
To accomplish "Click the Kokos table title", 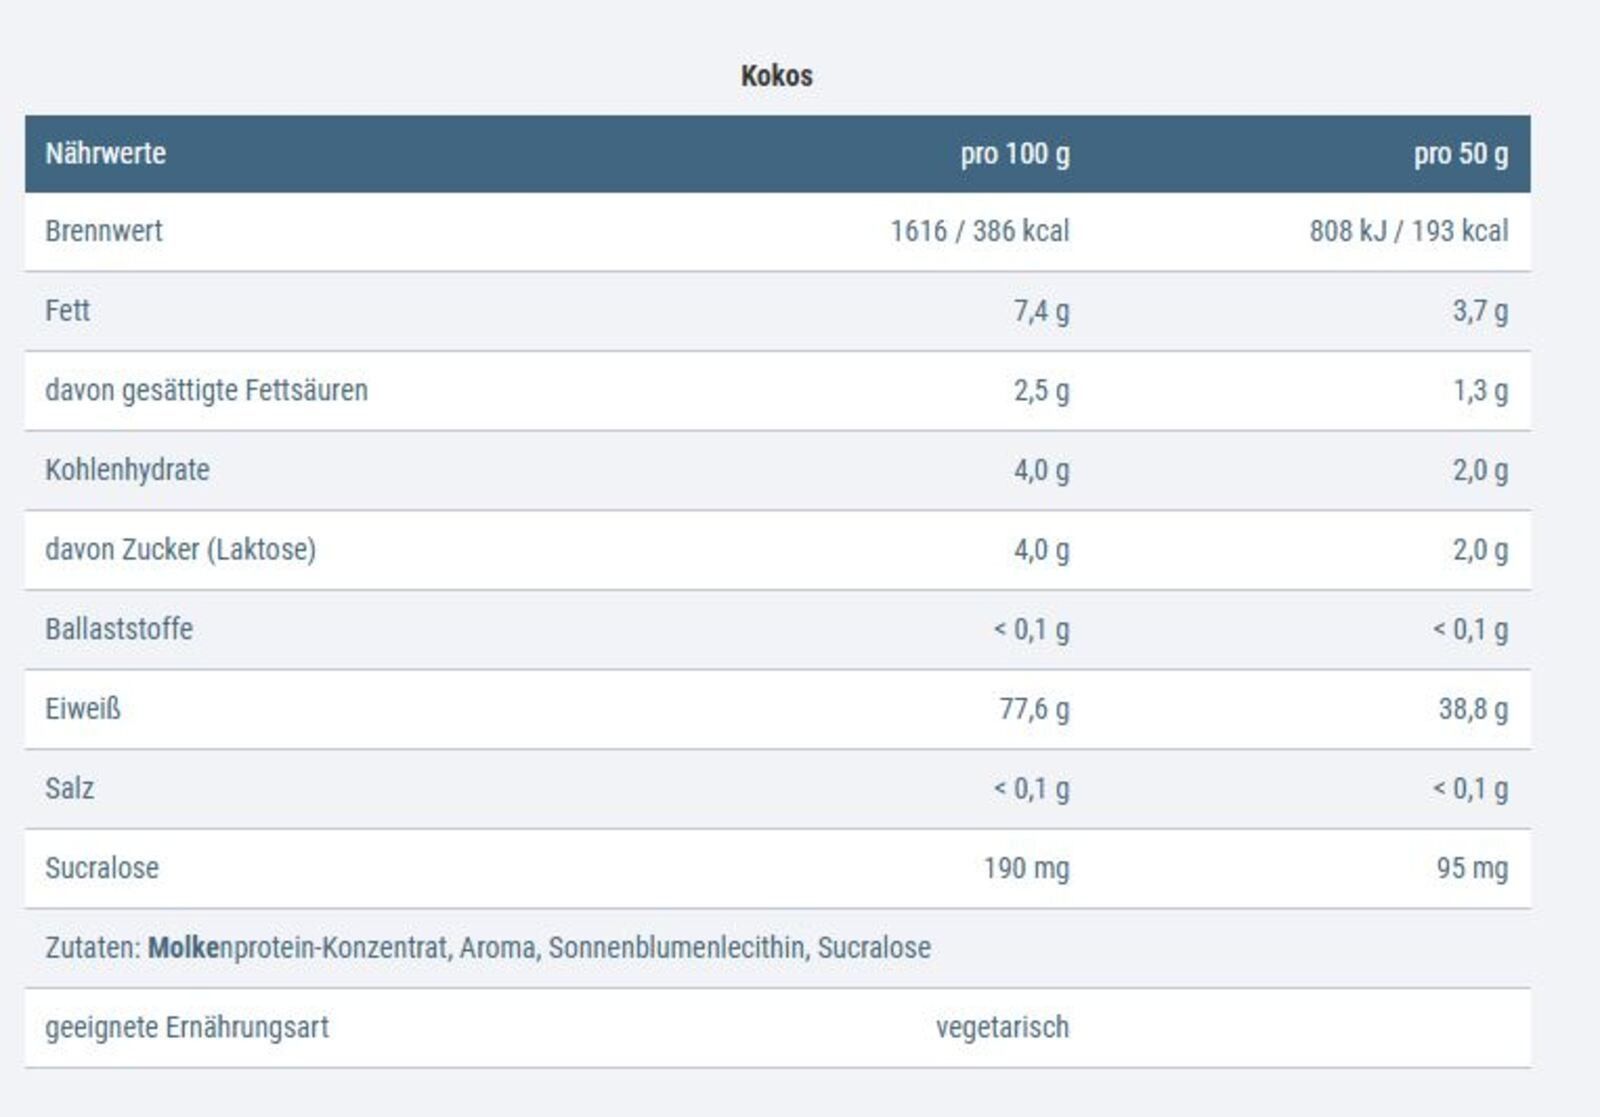I will point(776,76).
